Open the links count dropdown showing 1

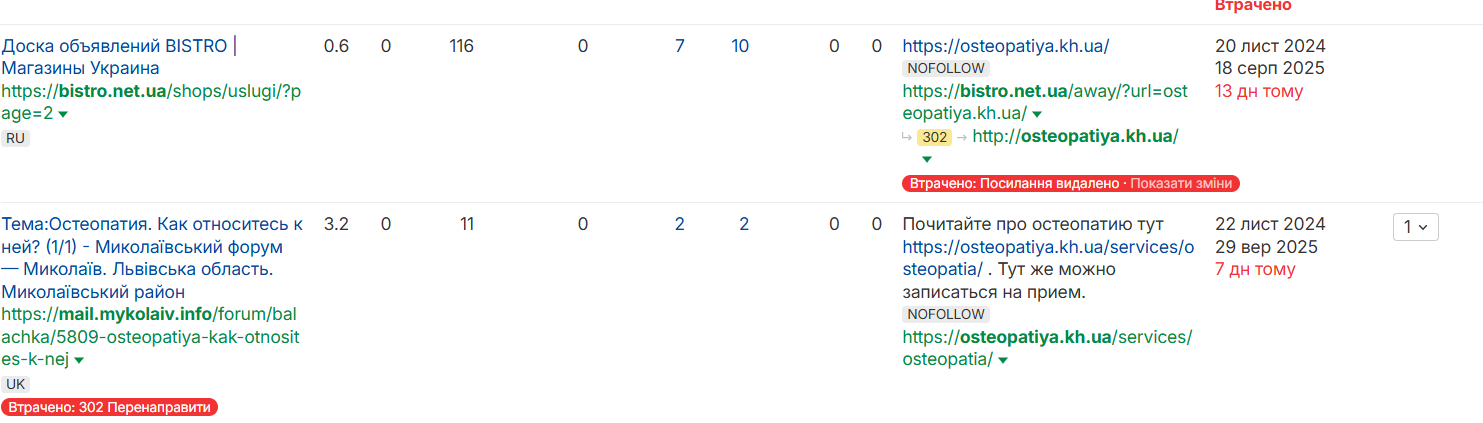coord(1416,227)
